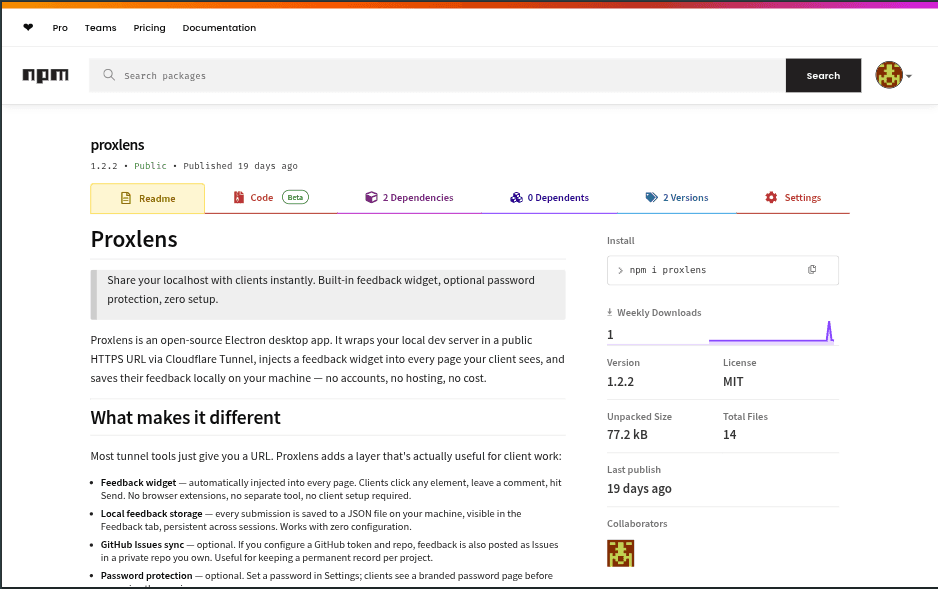This screenshot has height=589, width=938.
Task: Click the heart icon in top bar
Action: (28, 28)
